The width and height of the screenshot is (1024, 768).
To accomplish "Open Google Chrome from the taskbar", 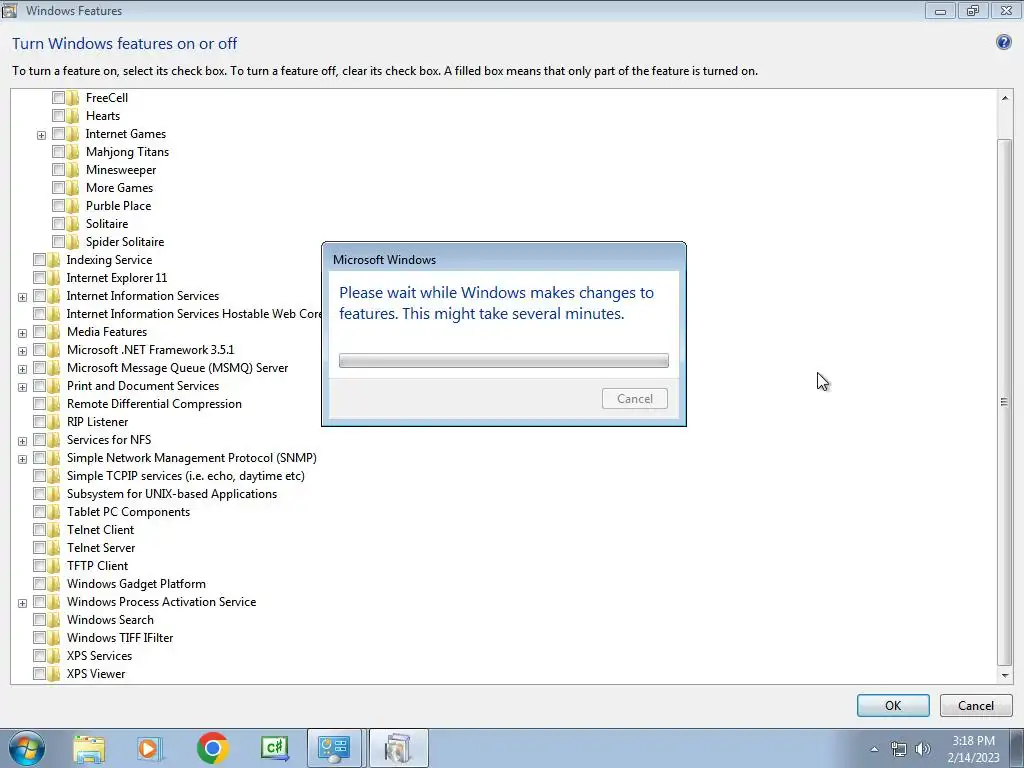I will pos(212,748).
